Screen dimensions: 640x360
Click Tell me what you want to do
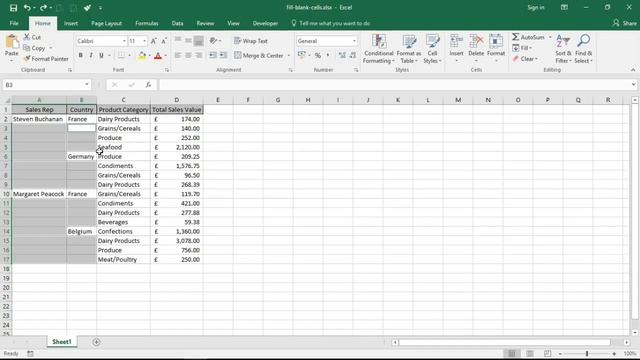click(331, 23)
